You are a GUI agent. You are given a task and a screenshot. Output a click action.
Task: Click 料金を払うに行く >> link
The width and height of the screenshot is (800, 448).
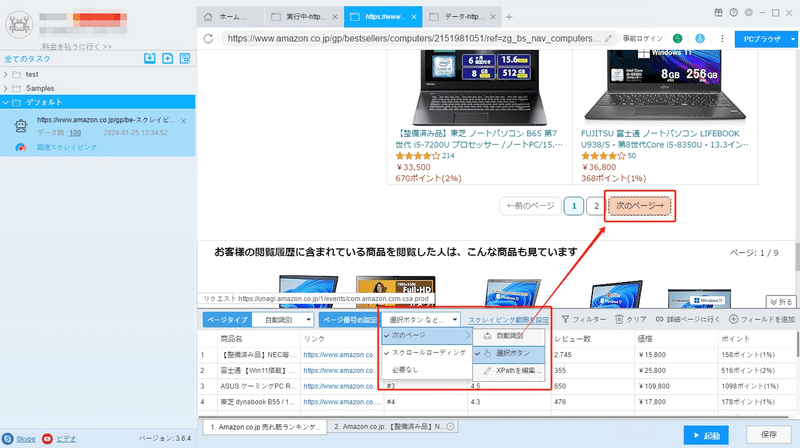point(77,46)
